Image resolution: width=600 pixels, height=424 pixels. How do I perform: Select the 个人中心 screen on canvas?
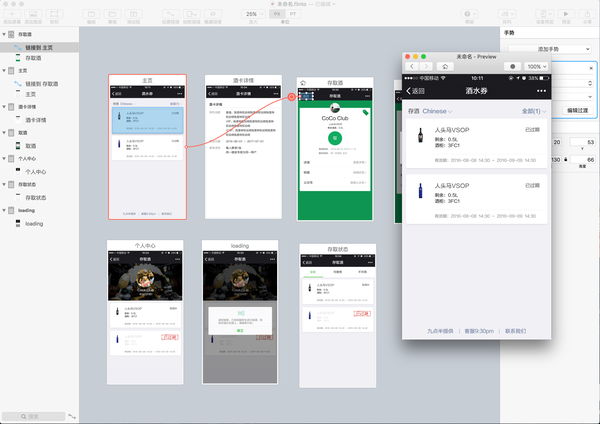(145, 312)
